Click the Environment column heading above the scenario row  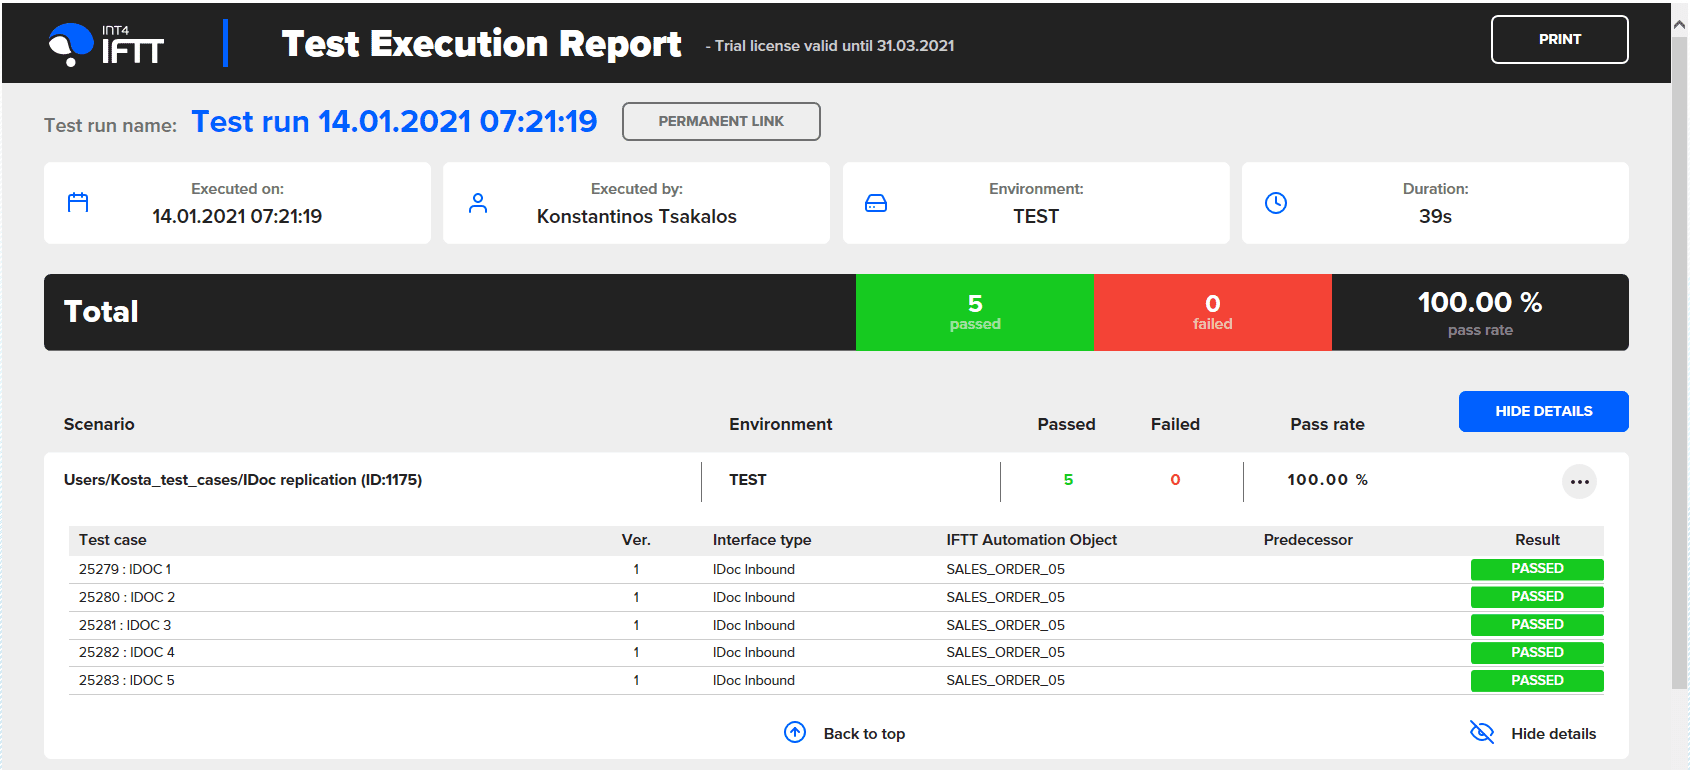click(x=780, y=424)
